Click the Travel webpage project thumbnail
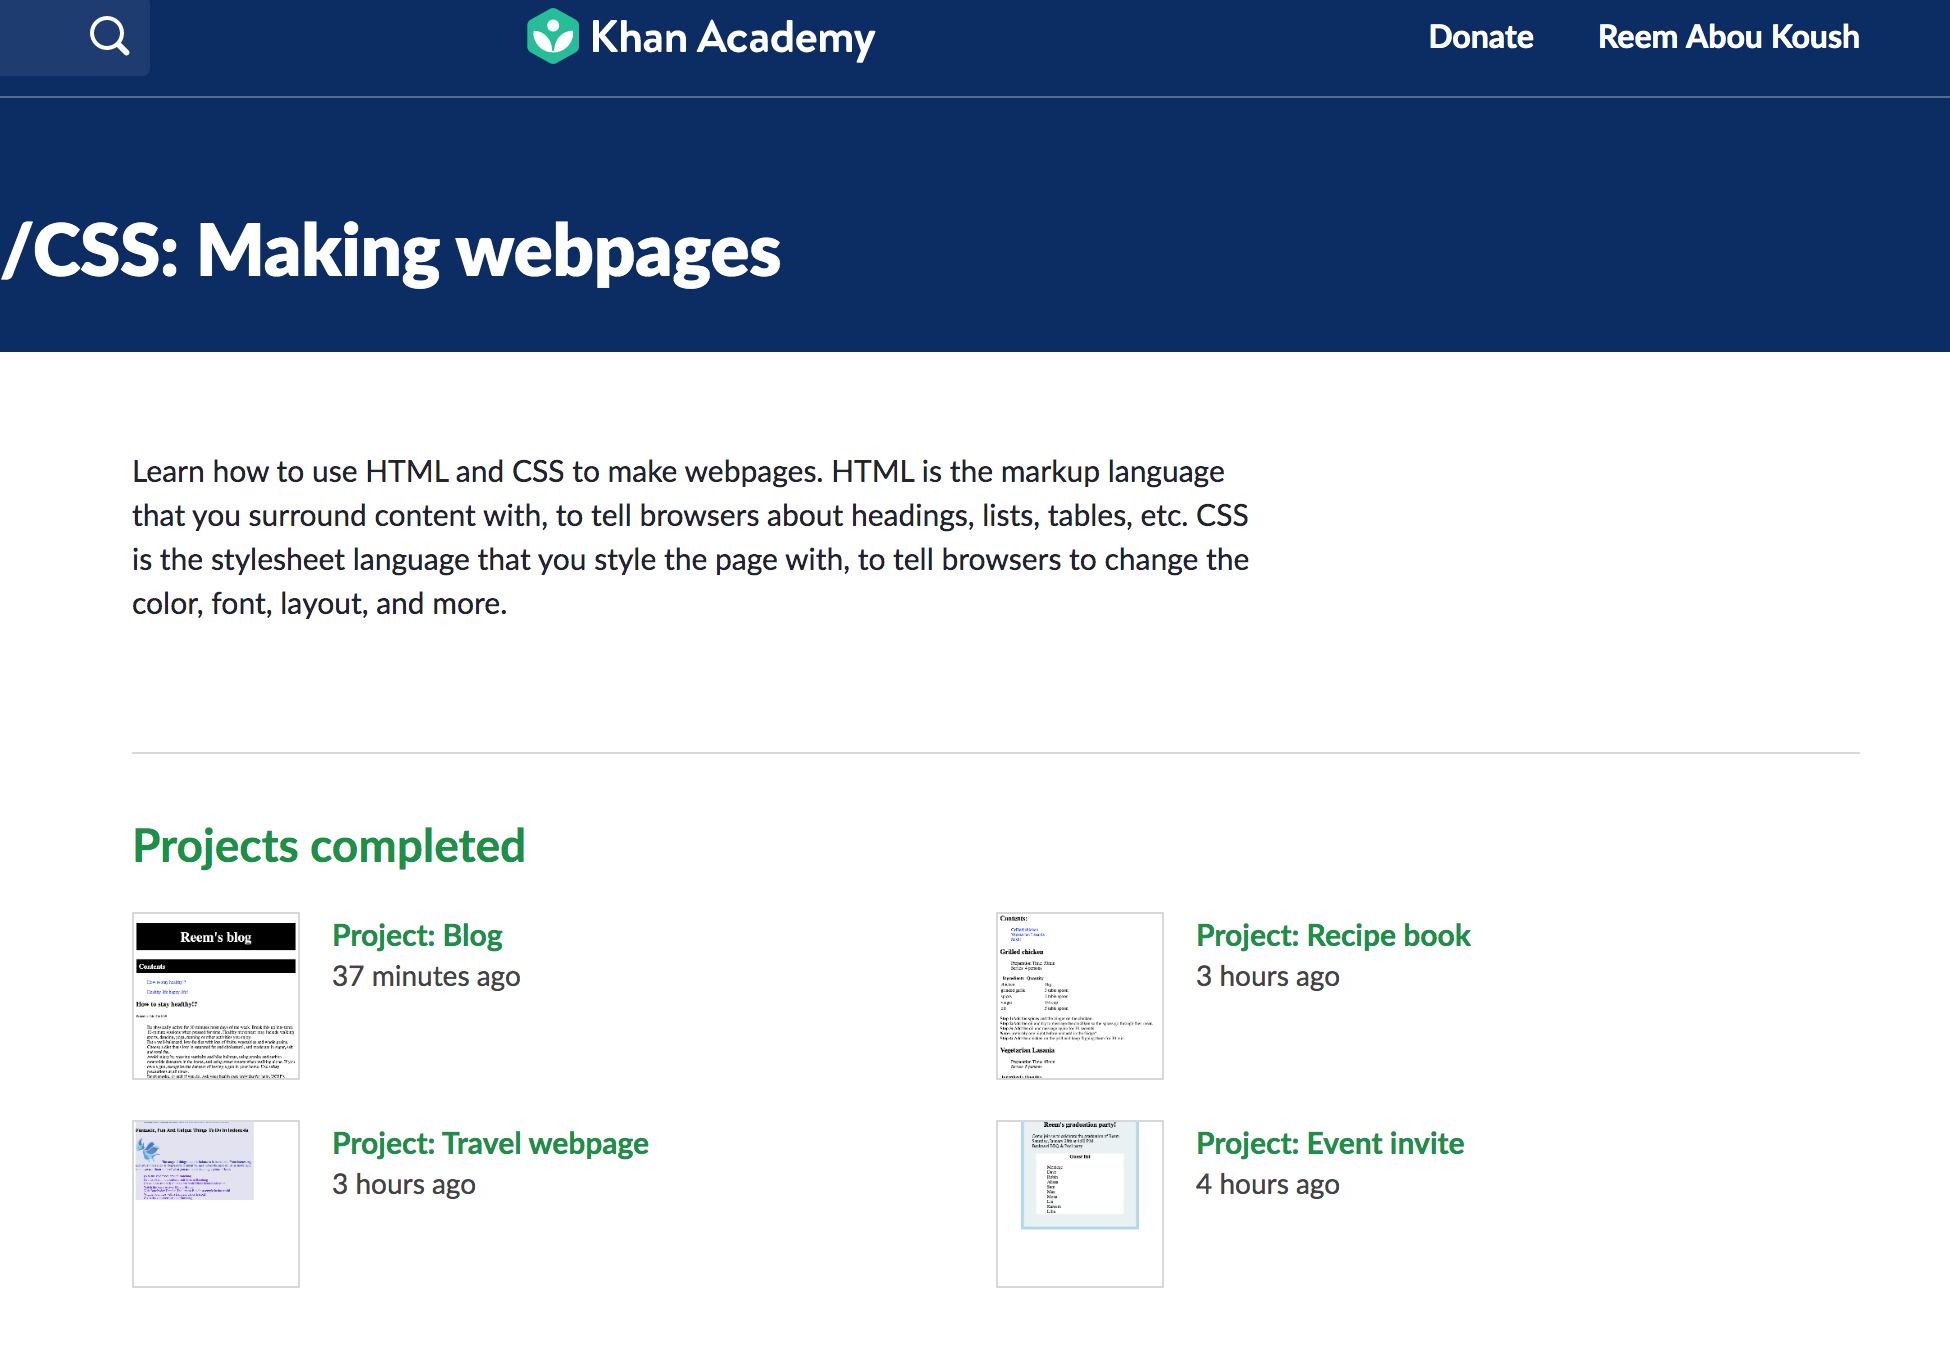The width and height of the screenshot is (1950, 1350). click(216, 1204)
